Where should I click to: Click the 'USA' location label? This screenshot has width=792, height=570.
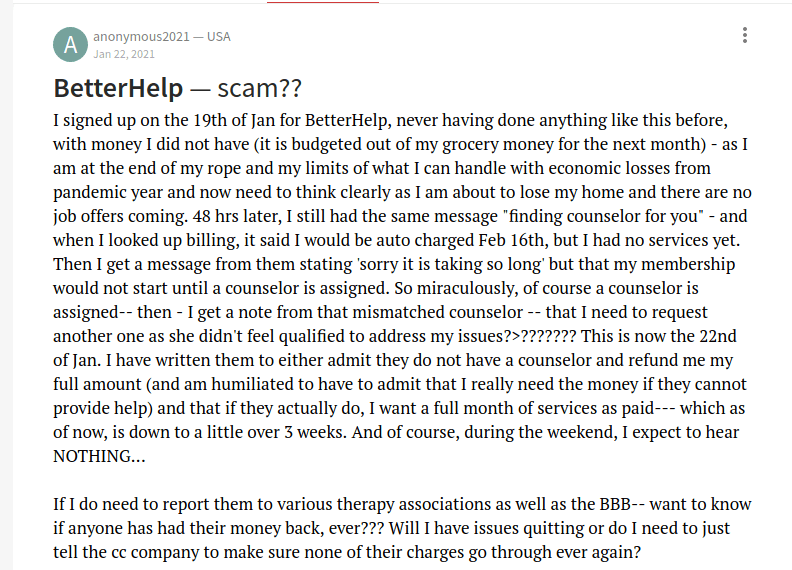coord(218,37)
